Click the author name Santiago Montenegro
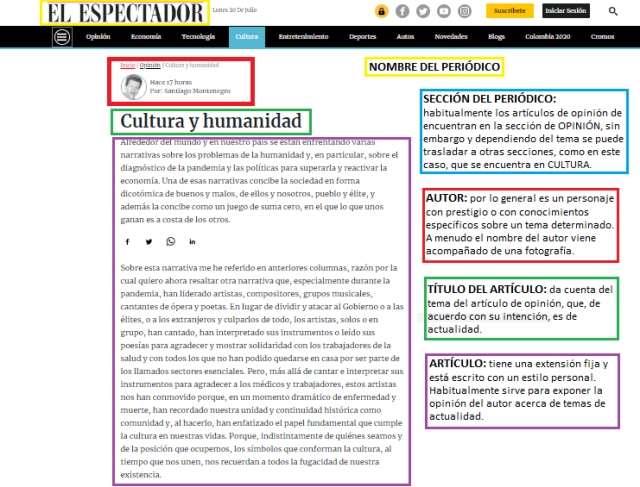640x487 pixels. (197, 91)
